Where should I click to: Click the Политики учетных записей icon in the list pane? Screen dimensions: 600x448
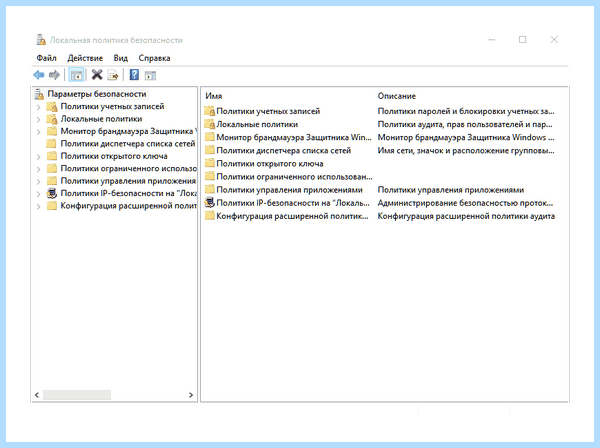pyautogui.click(x=209, y=111)
